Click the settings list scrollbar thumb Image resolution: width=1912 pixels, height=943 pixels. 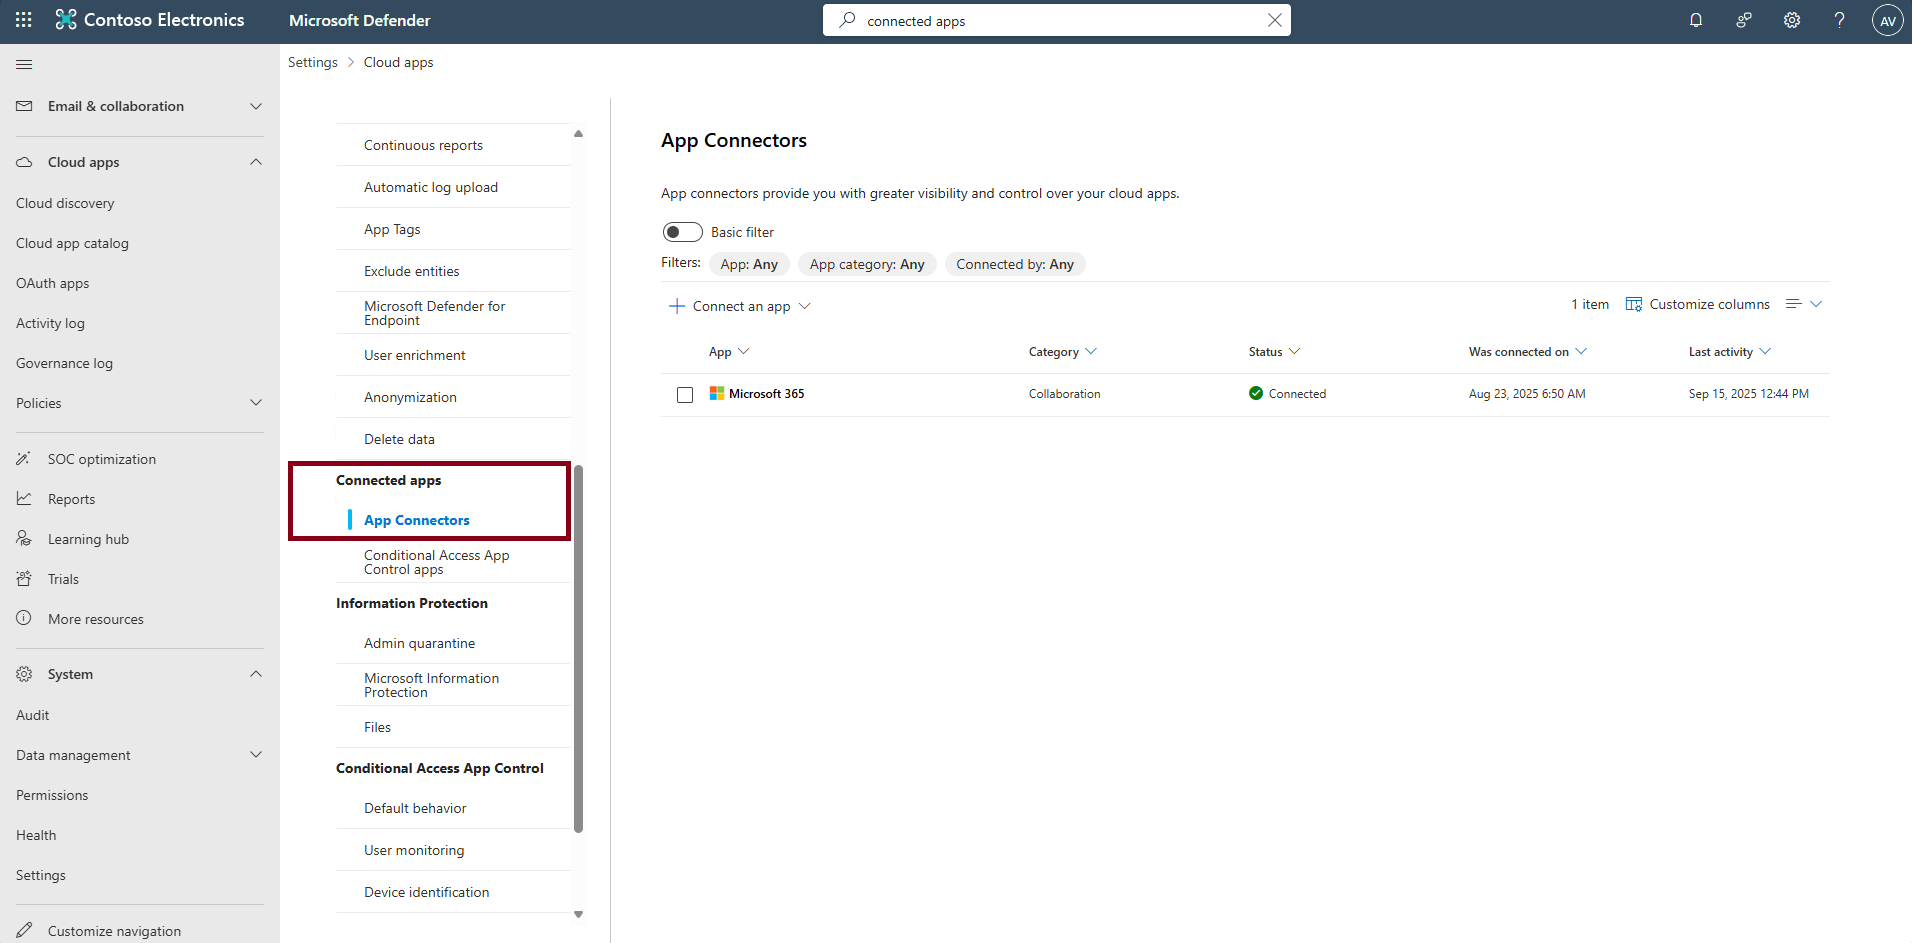point(578,648)
